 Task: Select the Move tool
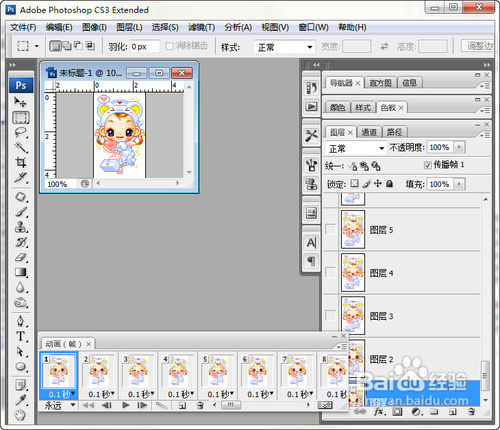pos(21,102)
